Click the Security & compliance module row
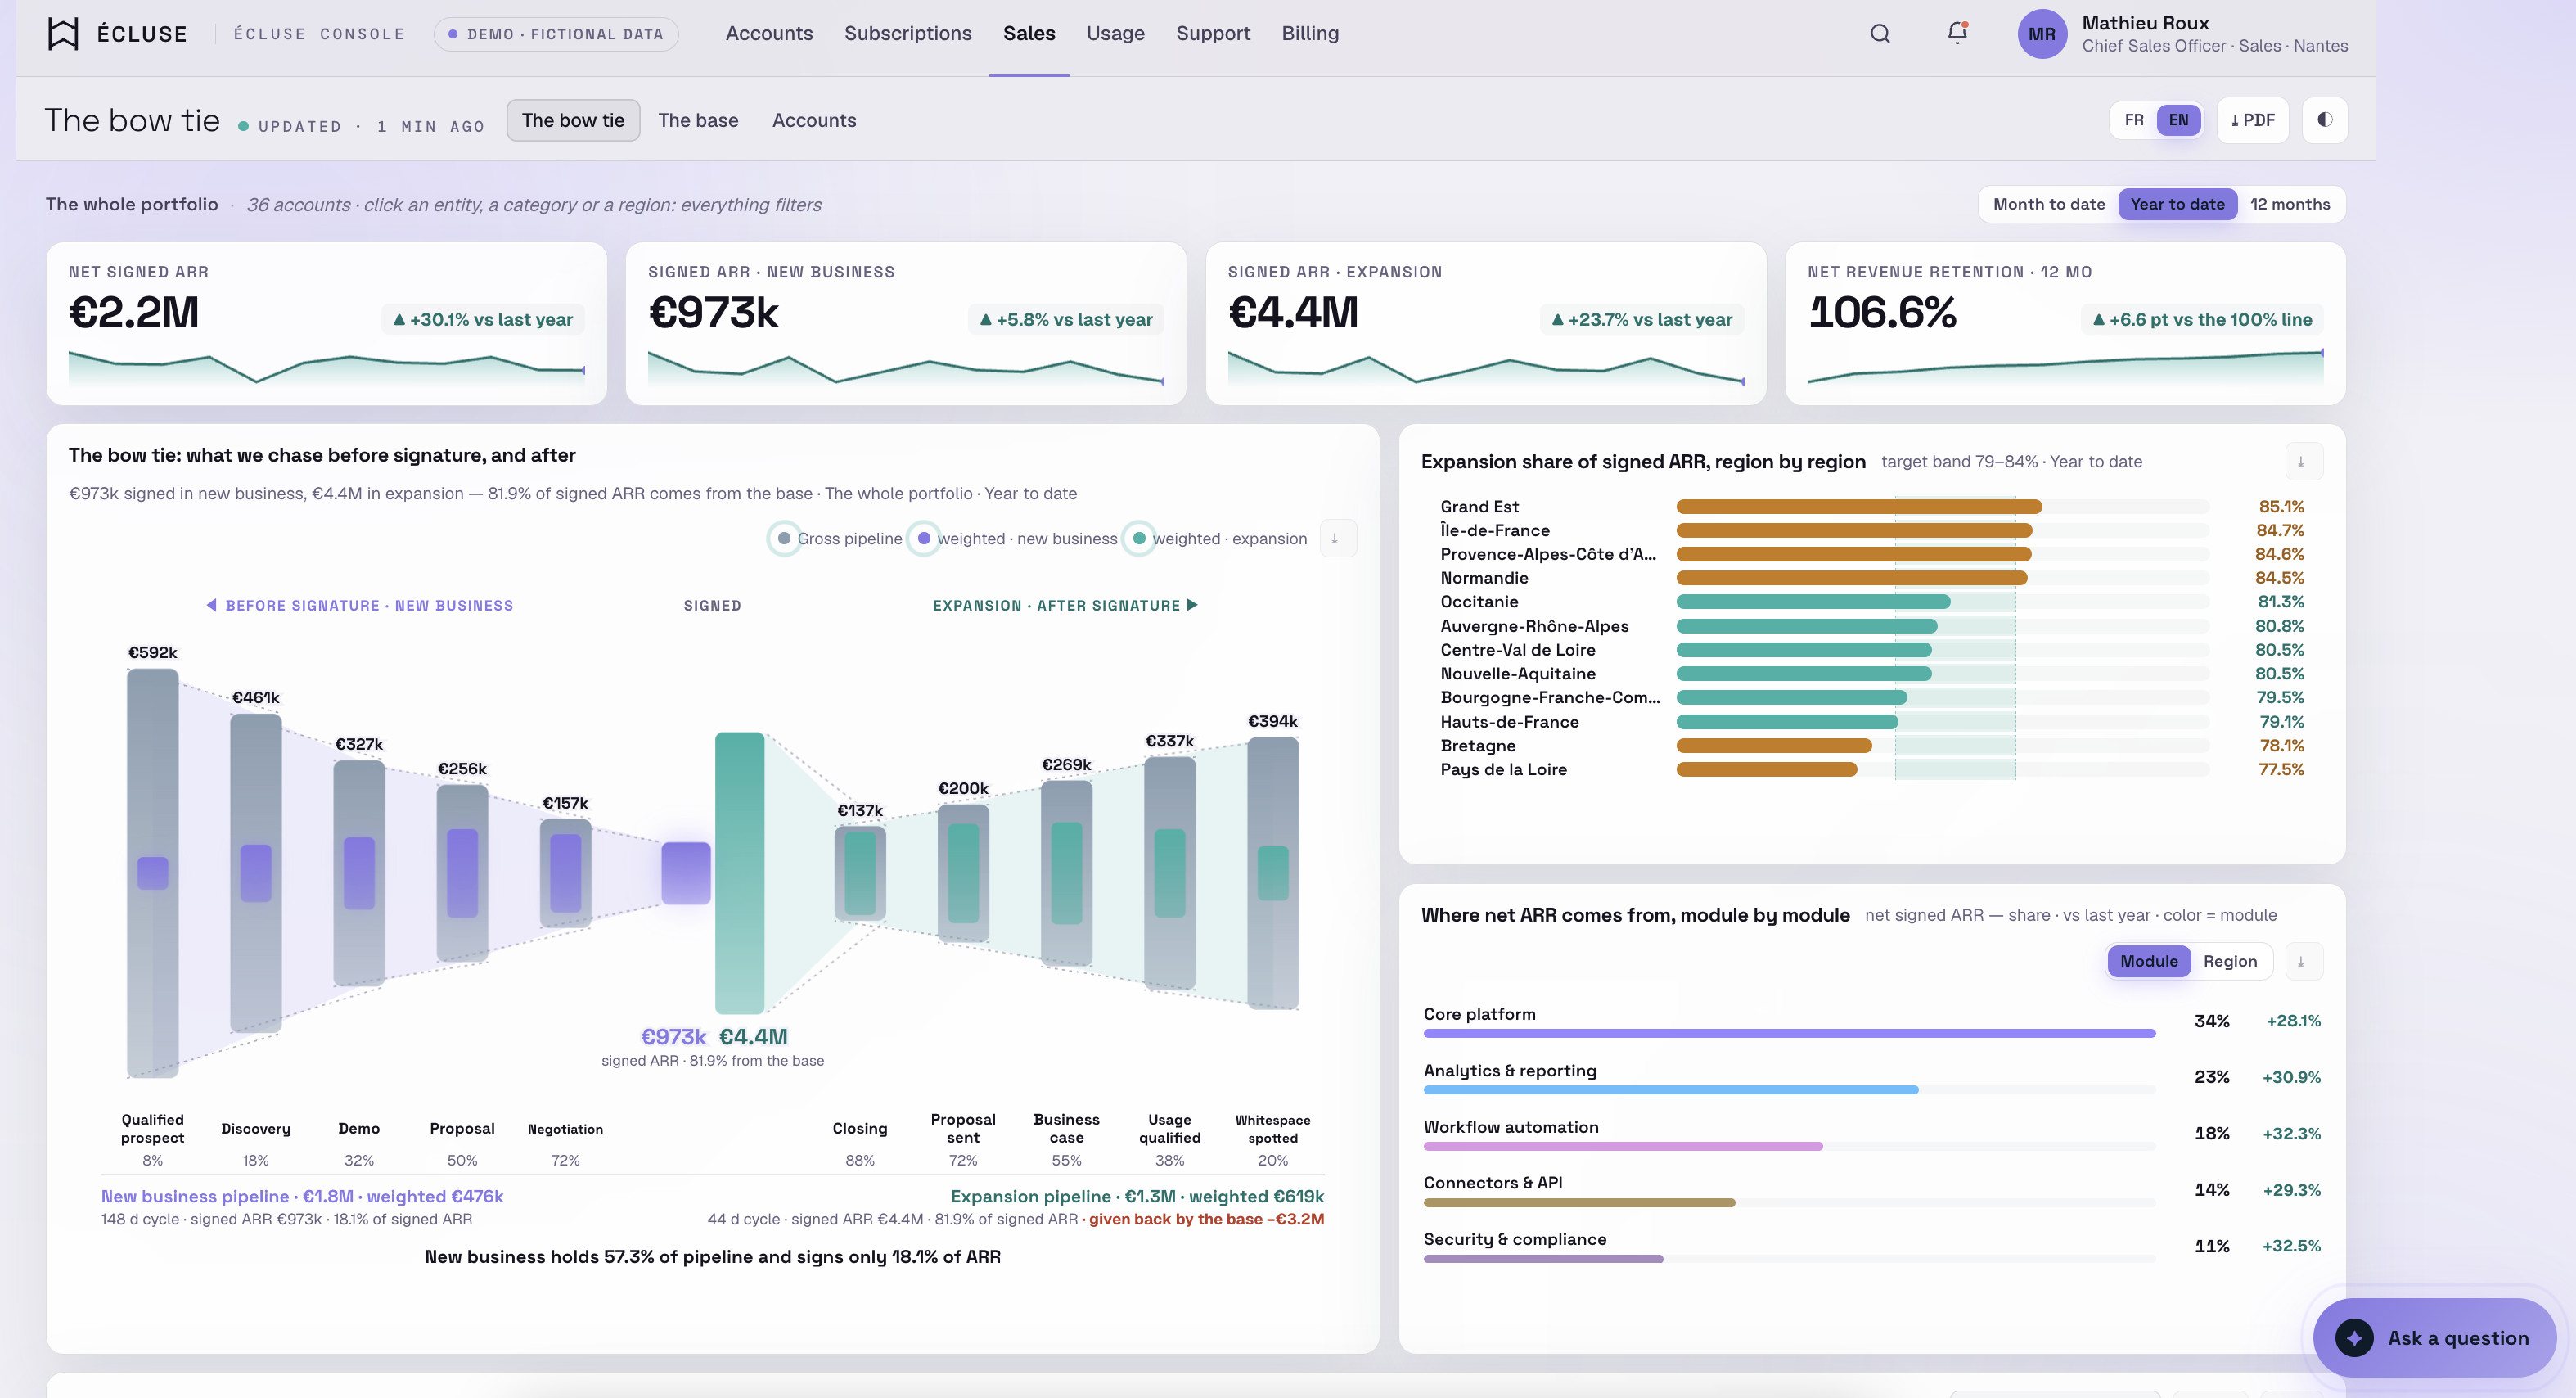This screenshot has height=1398, width=2576. click(x=1872, y=1248)
